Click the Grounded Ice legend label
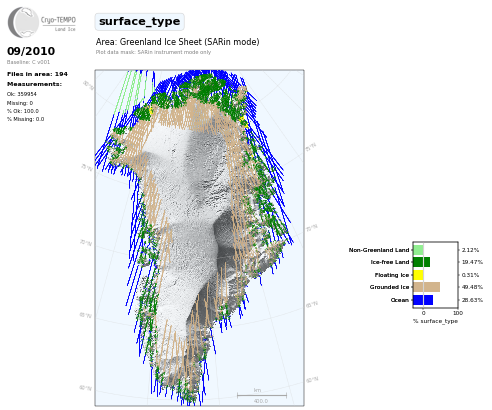This screenshot has width=492, height=410. point(389,287)
